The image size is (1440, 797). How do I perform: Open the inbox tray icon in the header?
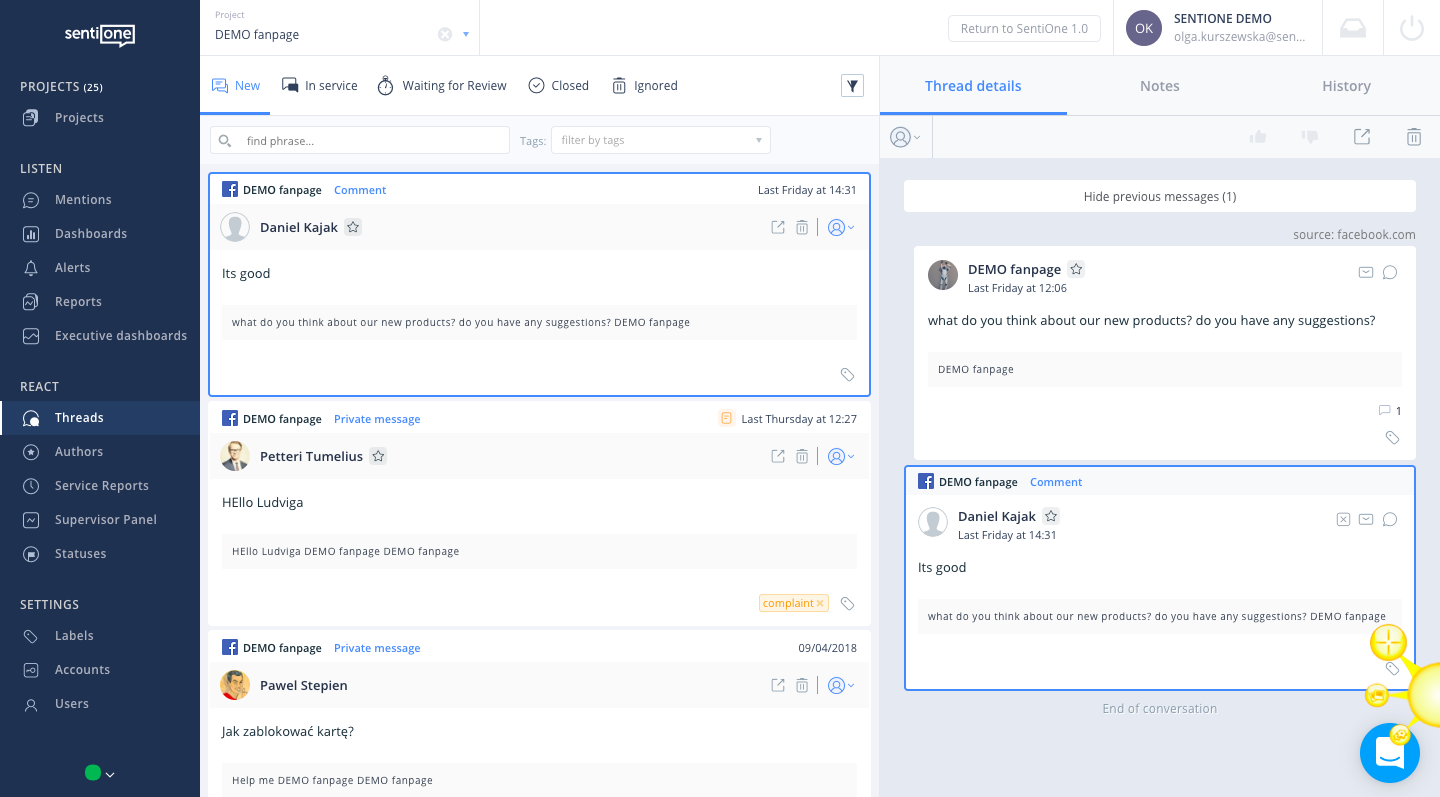[x=1353, y=29]
